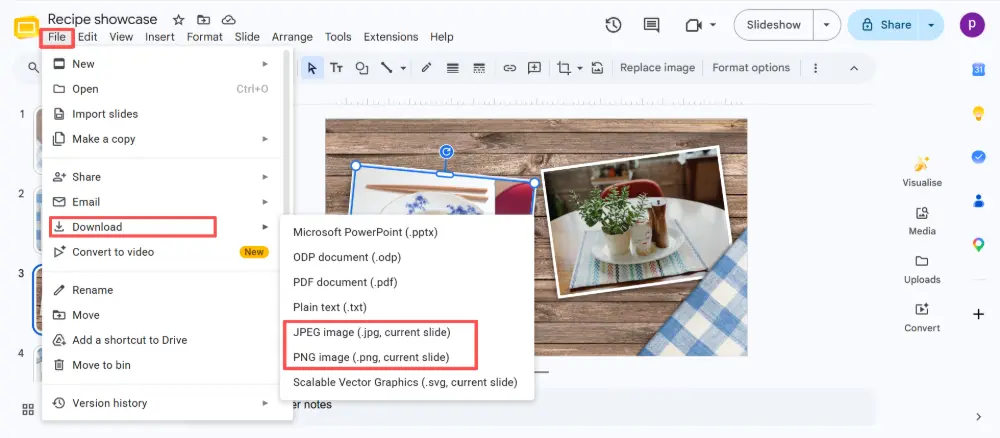This screenshot has height=438, width=1000.
Task: Click the Share button
Action: 885,25
